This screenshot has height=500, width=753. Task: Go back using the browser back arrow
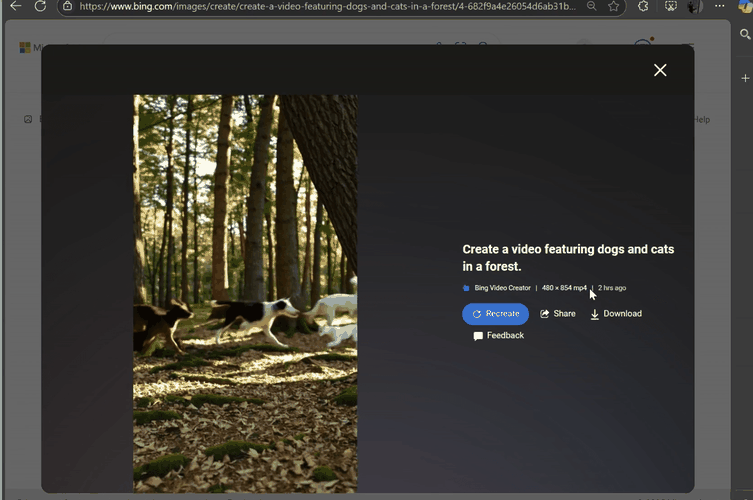click(16, 6)
